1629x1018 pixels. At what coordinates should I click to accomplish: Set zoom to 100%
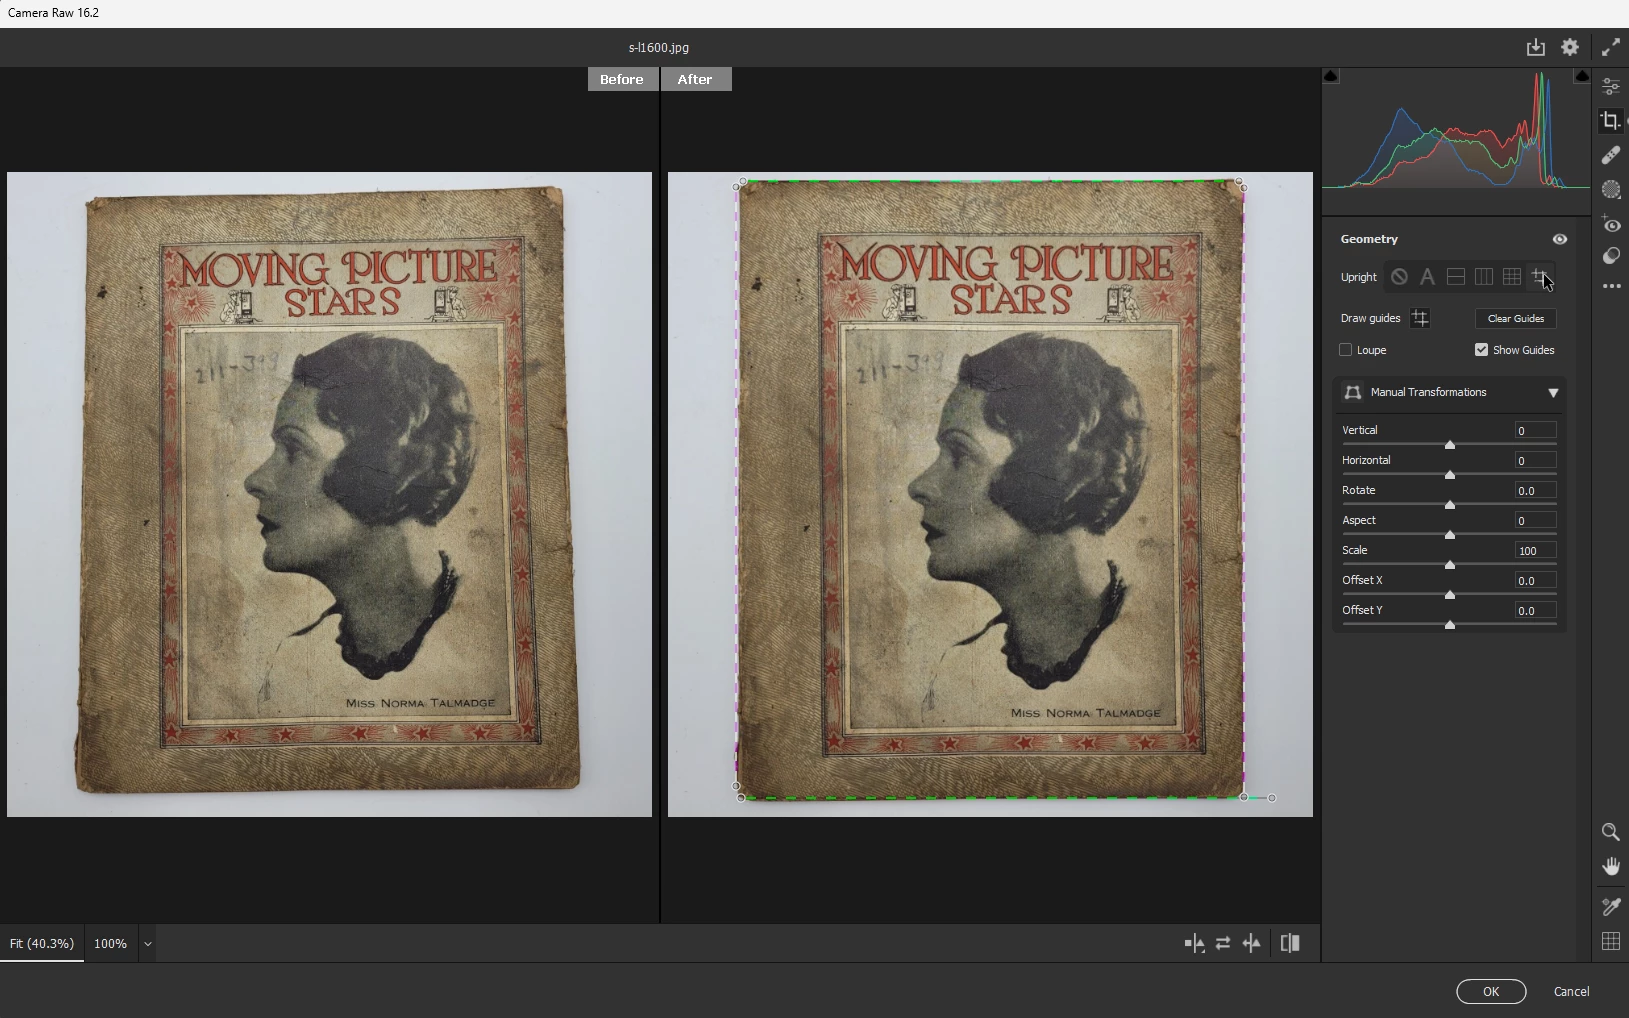tap(110, 944)
